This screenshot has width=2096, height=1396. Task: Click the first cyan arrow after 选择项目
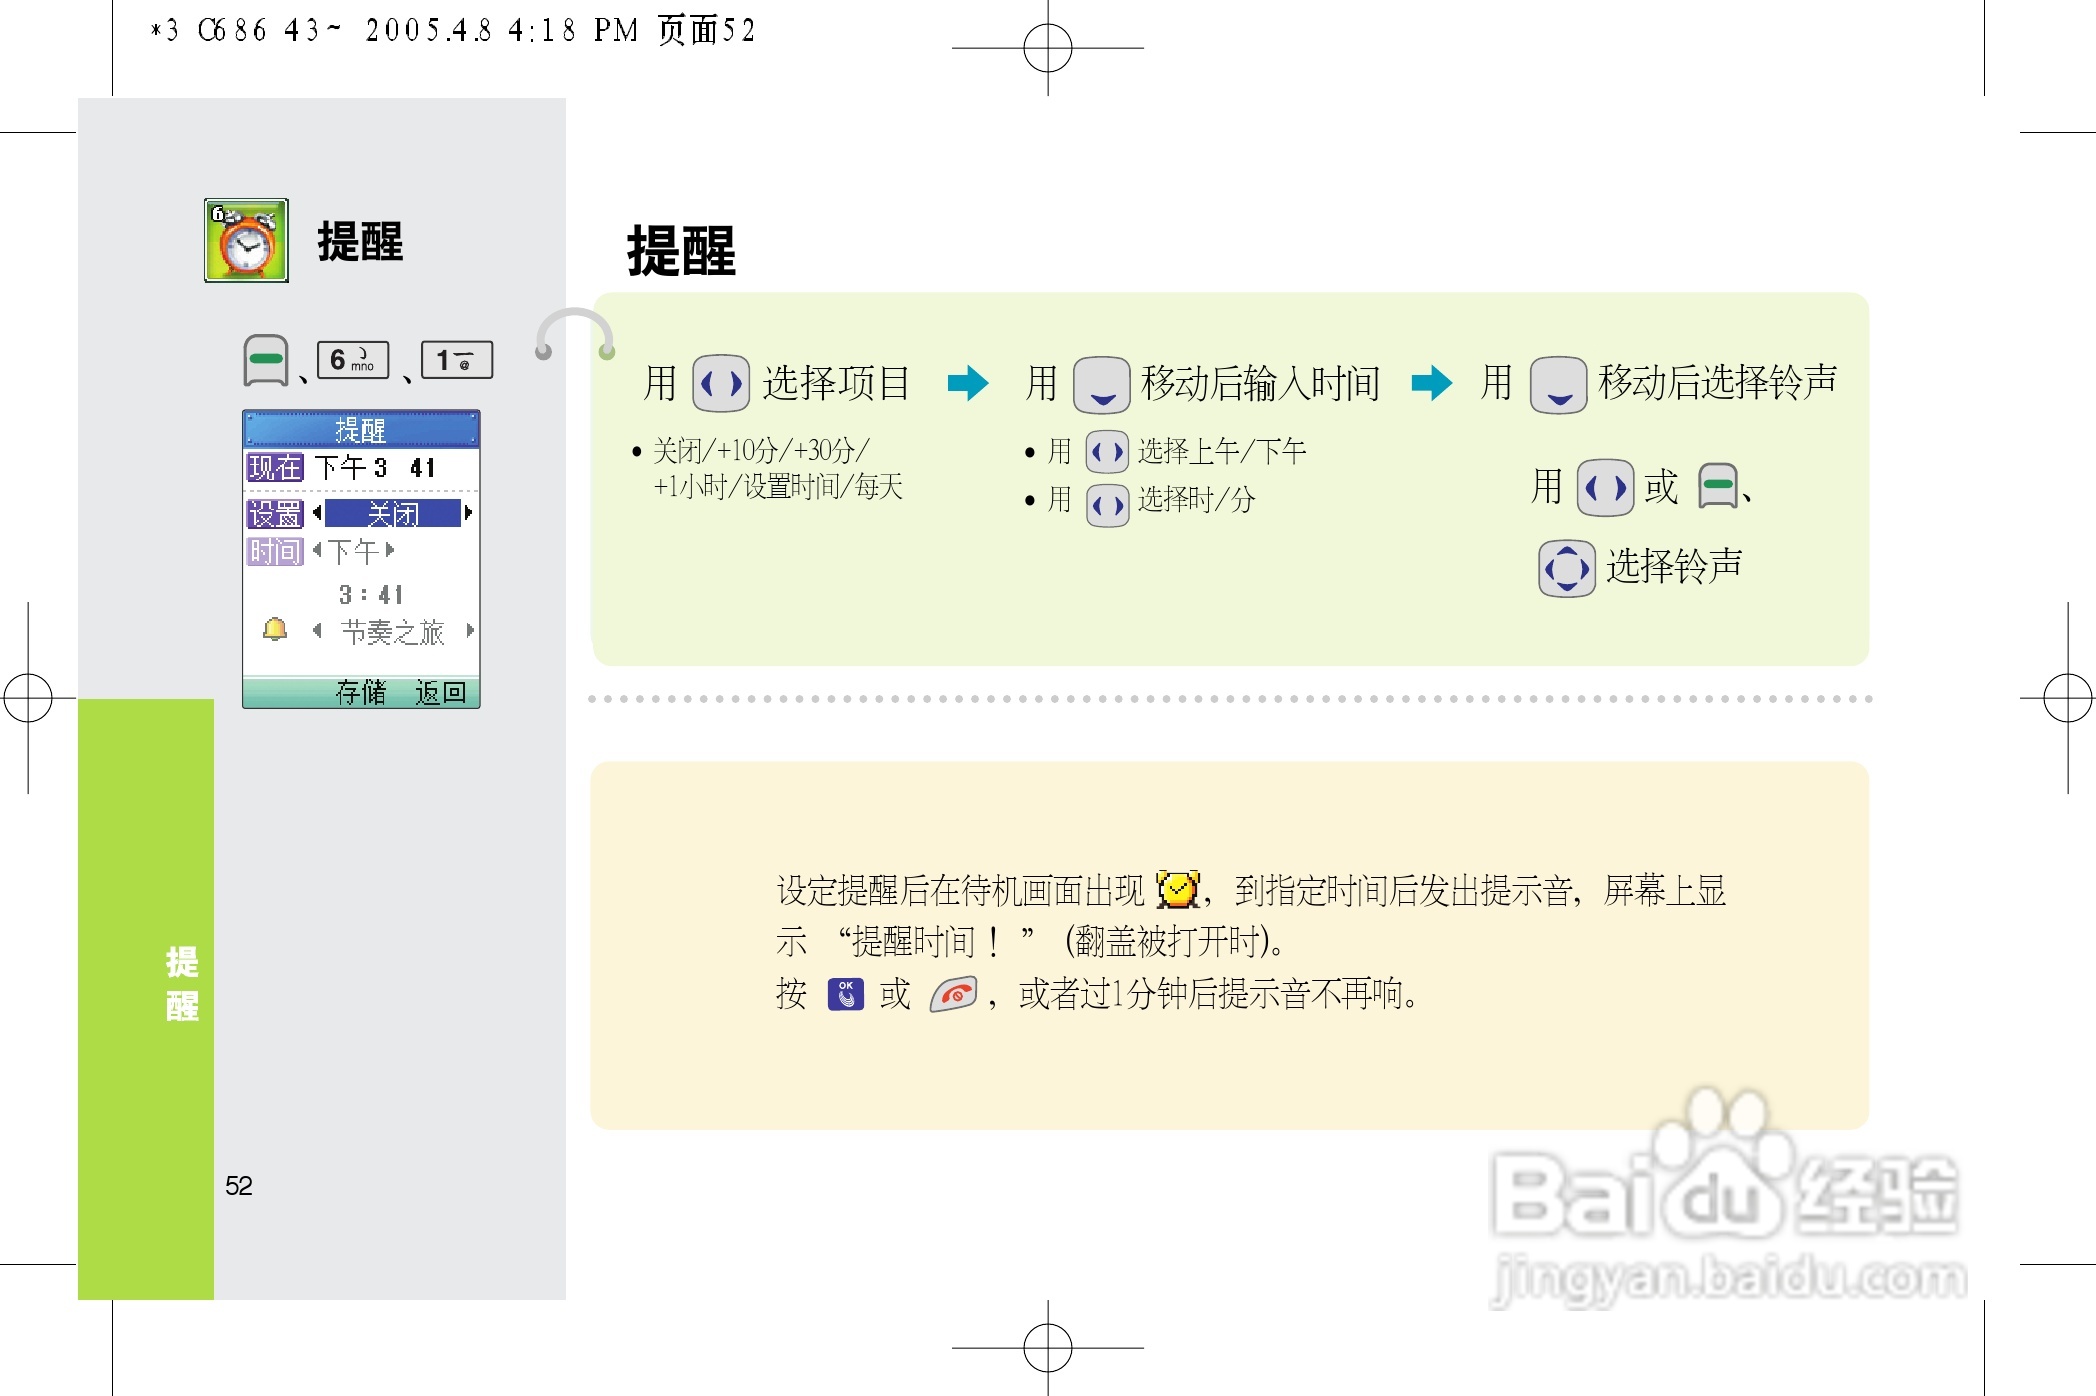(x=967, y=382)
